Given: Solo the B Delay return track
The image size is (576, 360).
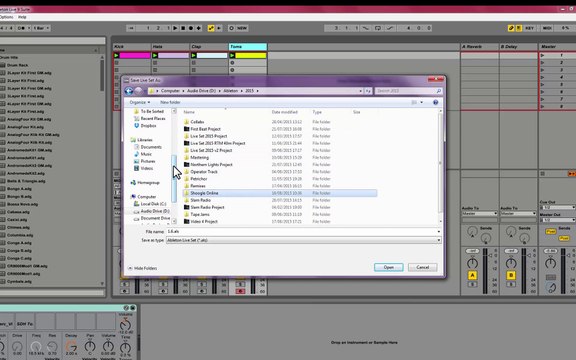Looking at the screenshot, I should click(511, 285).
